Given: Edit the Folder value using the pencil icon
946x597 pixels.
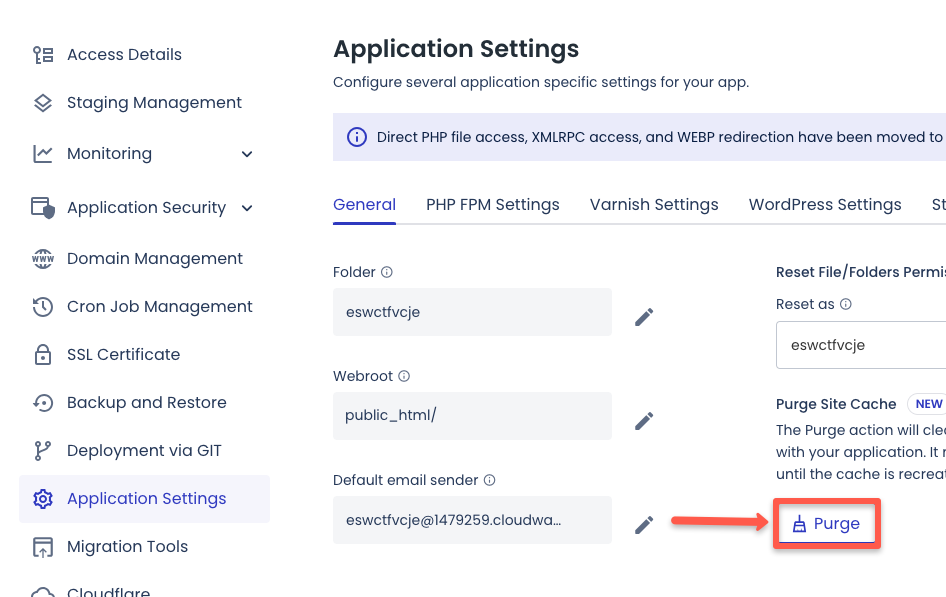Looking at the screenshot, I should click(x=644, y=316).
